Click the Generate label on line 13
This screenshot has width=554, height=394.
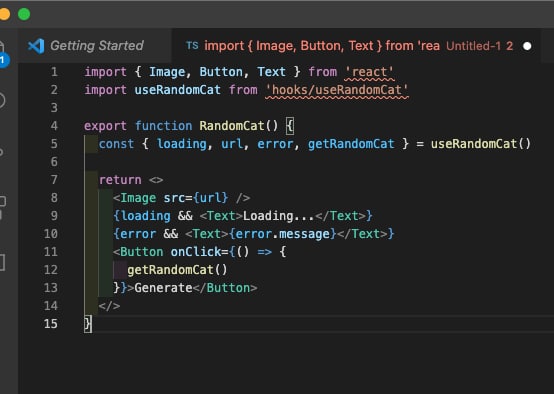coord(163,288)
